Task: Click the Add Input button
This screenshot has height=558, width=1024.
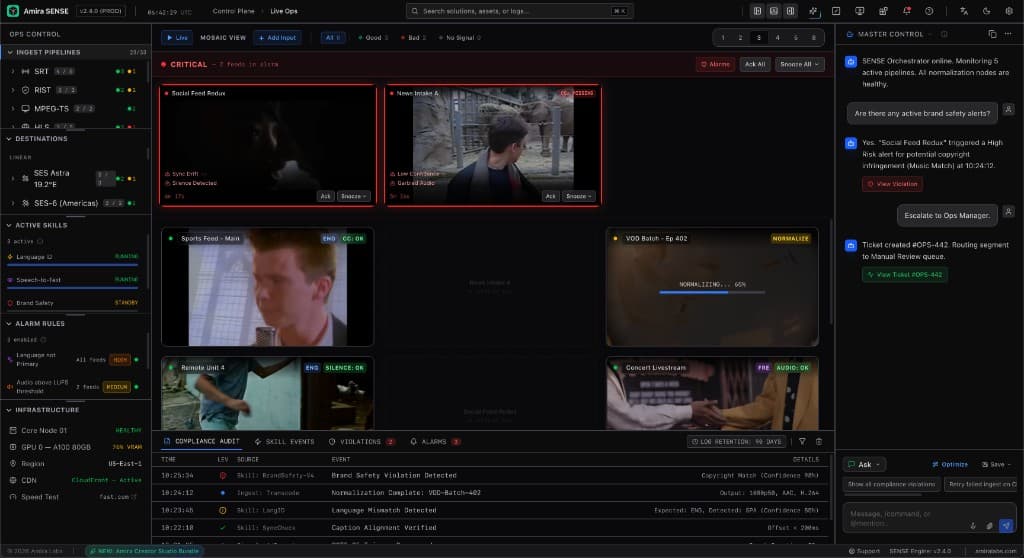Action: coord(278,38)
